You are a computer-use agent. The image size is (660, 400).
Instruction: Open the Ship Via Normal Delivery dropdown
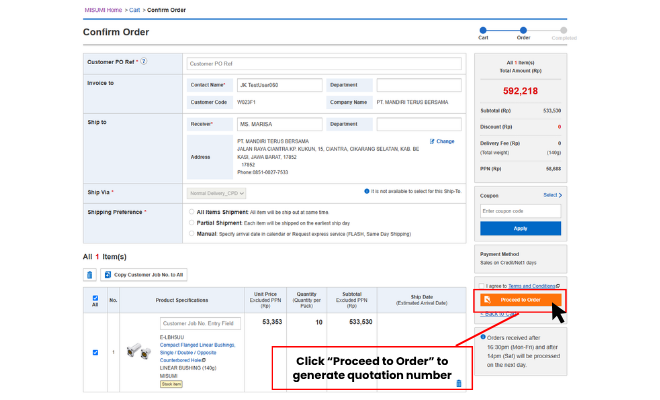[x=216, y=193]
